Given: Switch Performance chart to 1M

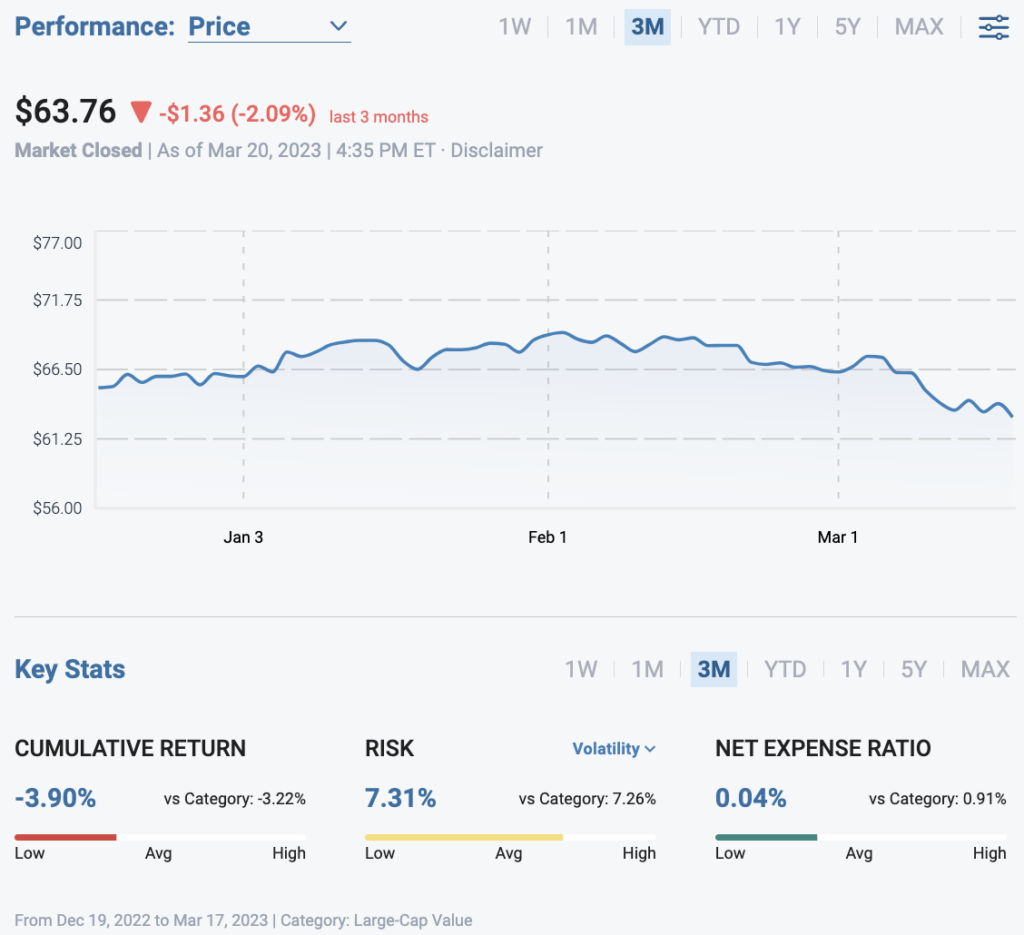Looking at the screenshot, I should 581,27.
